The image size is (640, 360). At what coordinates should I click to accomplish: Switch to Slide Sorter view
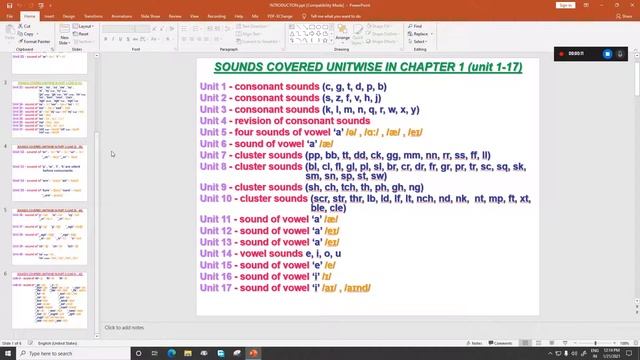538,343
